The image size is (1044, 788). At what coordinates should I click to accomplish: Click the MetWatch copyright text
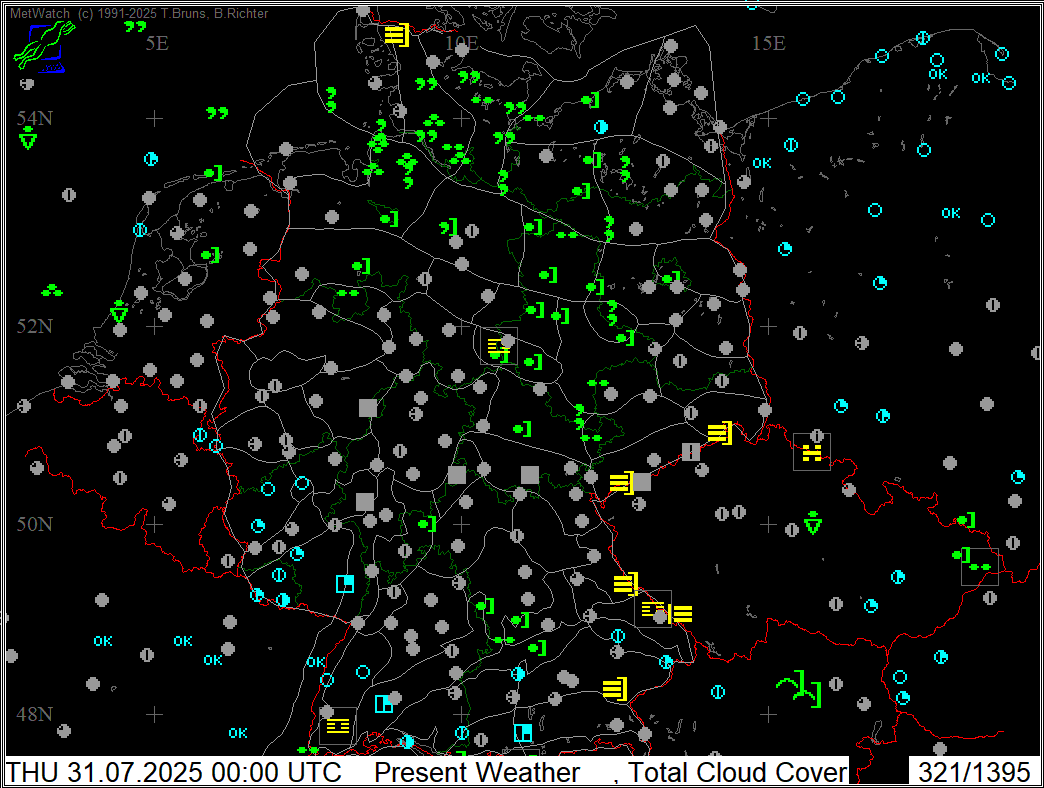click(x=139, y=13)
